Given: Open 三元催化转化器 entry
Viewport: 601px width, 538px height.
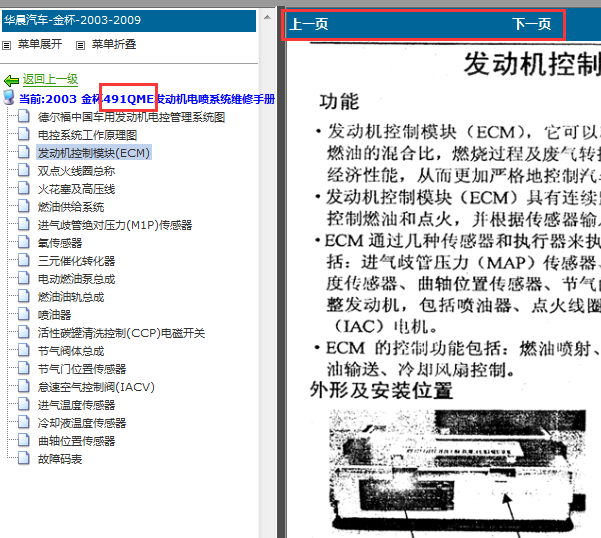Looking at the screenshot, I should point(76,261).
